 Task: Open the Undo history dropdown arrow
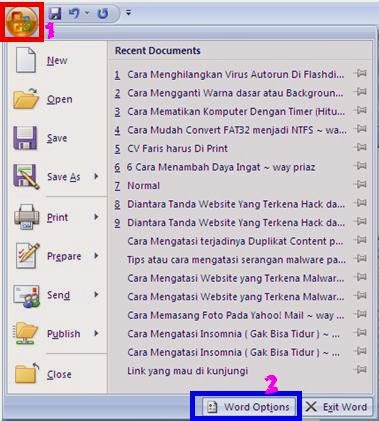pos(87,13)
